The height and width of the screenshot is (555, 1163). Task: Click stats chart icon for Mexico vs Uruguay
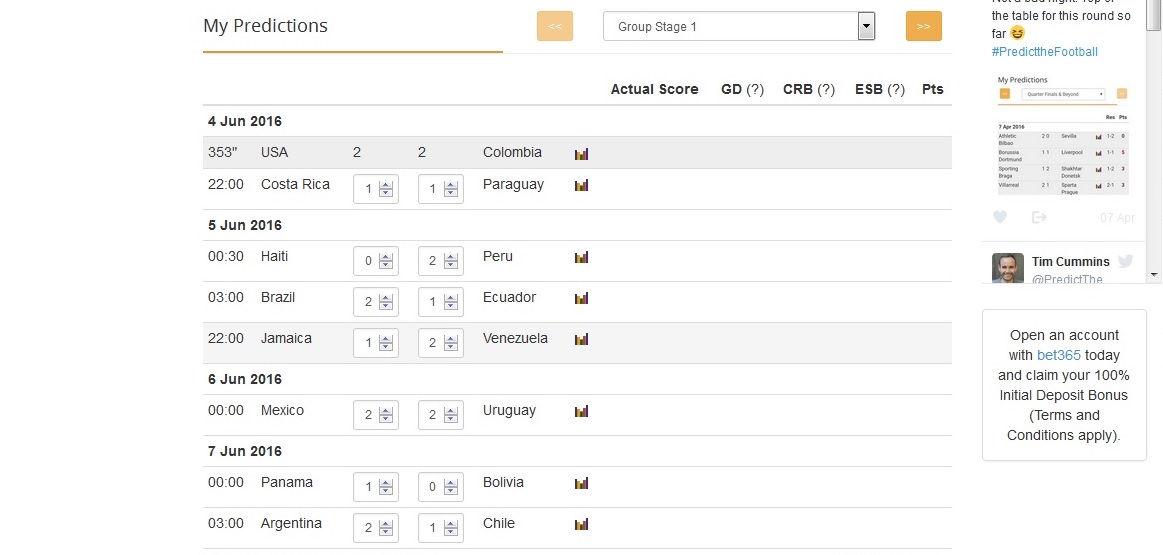(581, 411)
